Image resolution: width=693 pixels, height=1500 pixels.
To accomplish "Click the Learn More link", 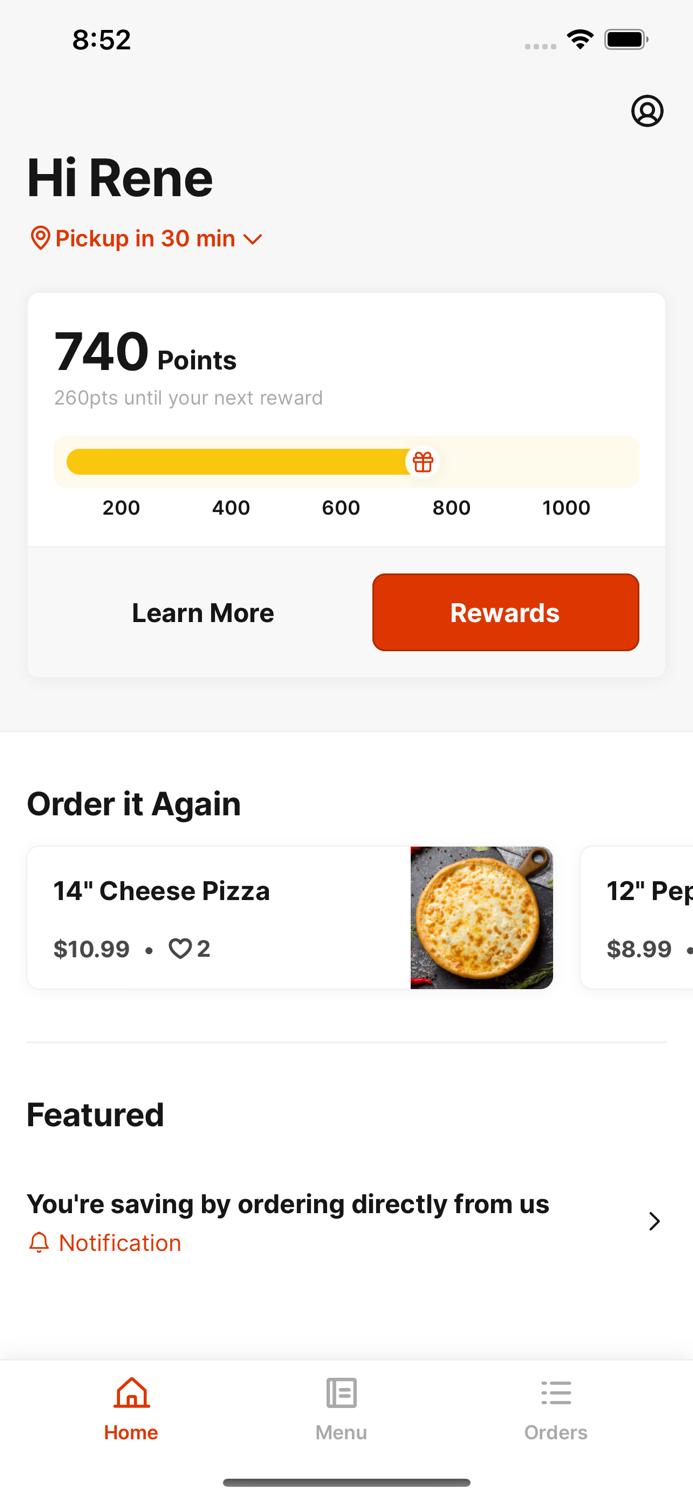I will pyautogui.click(x=203, y=612).
